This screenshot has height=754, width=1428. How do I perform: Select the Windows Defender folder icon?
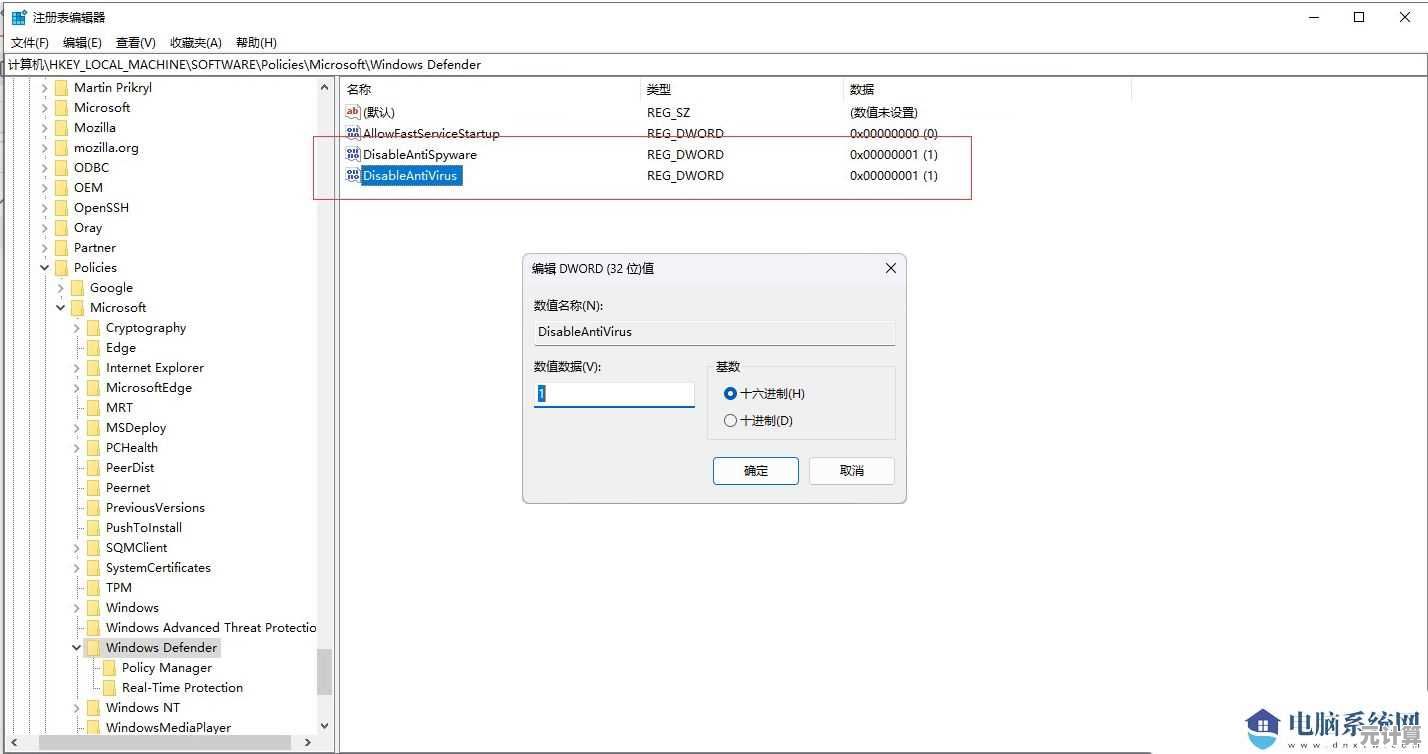(93, 648)
